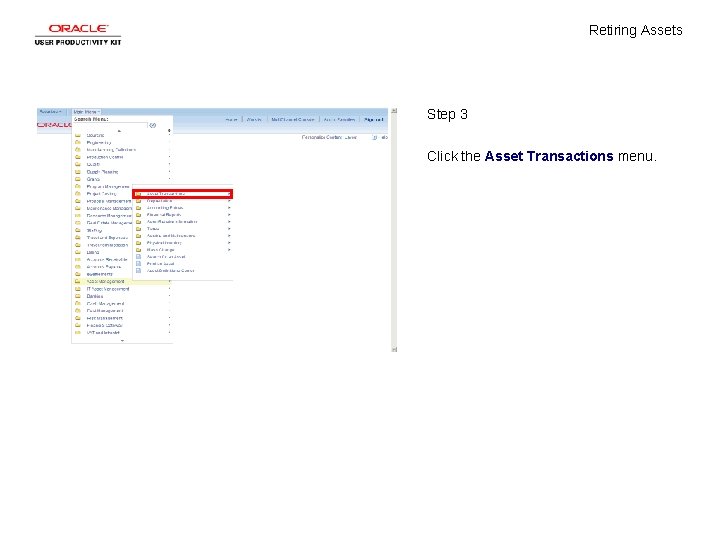Expand the IT Asset Management arrow
Image resolution: width=720 pixels, height=540 pixels.
(x=169, y=289)
